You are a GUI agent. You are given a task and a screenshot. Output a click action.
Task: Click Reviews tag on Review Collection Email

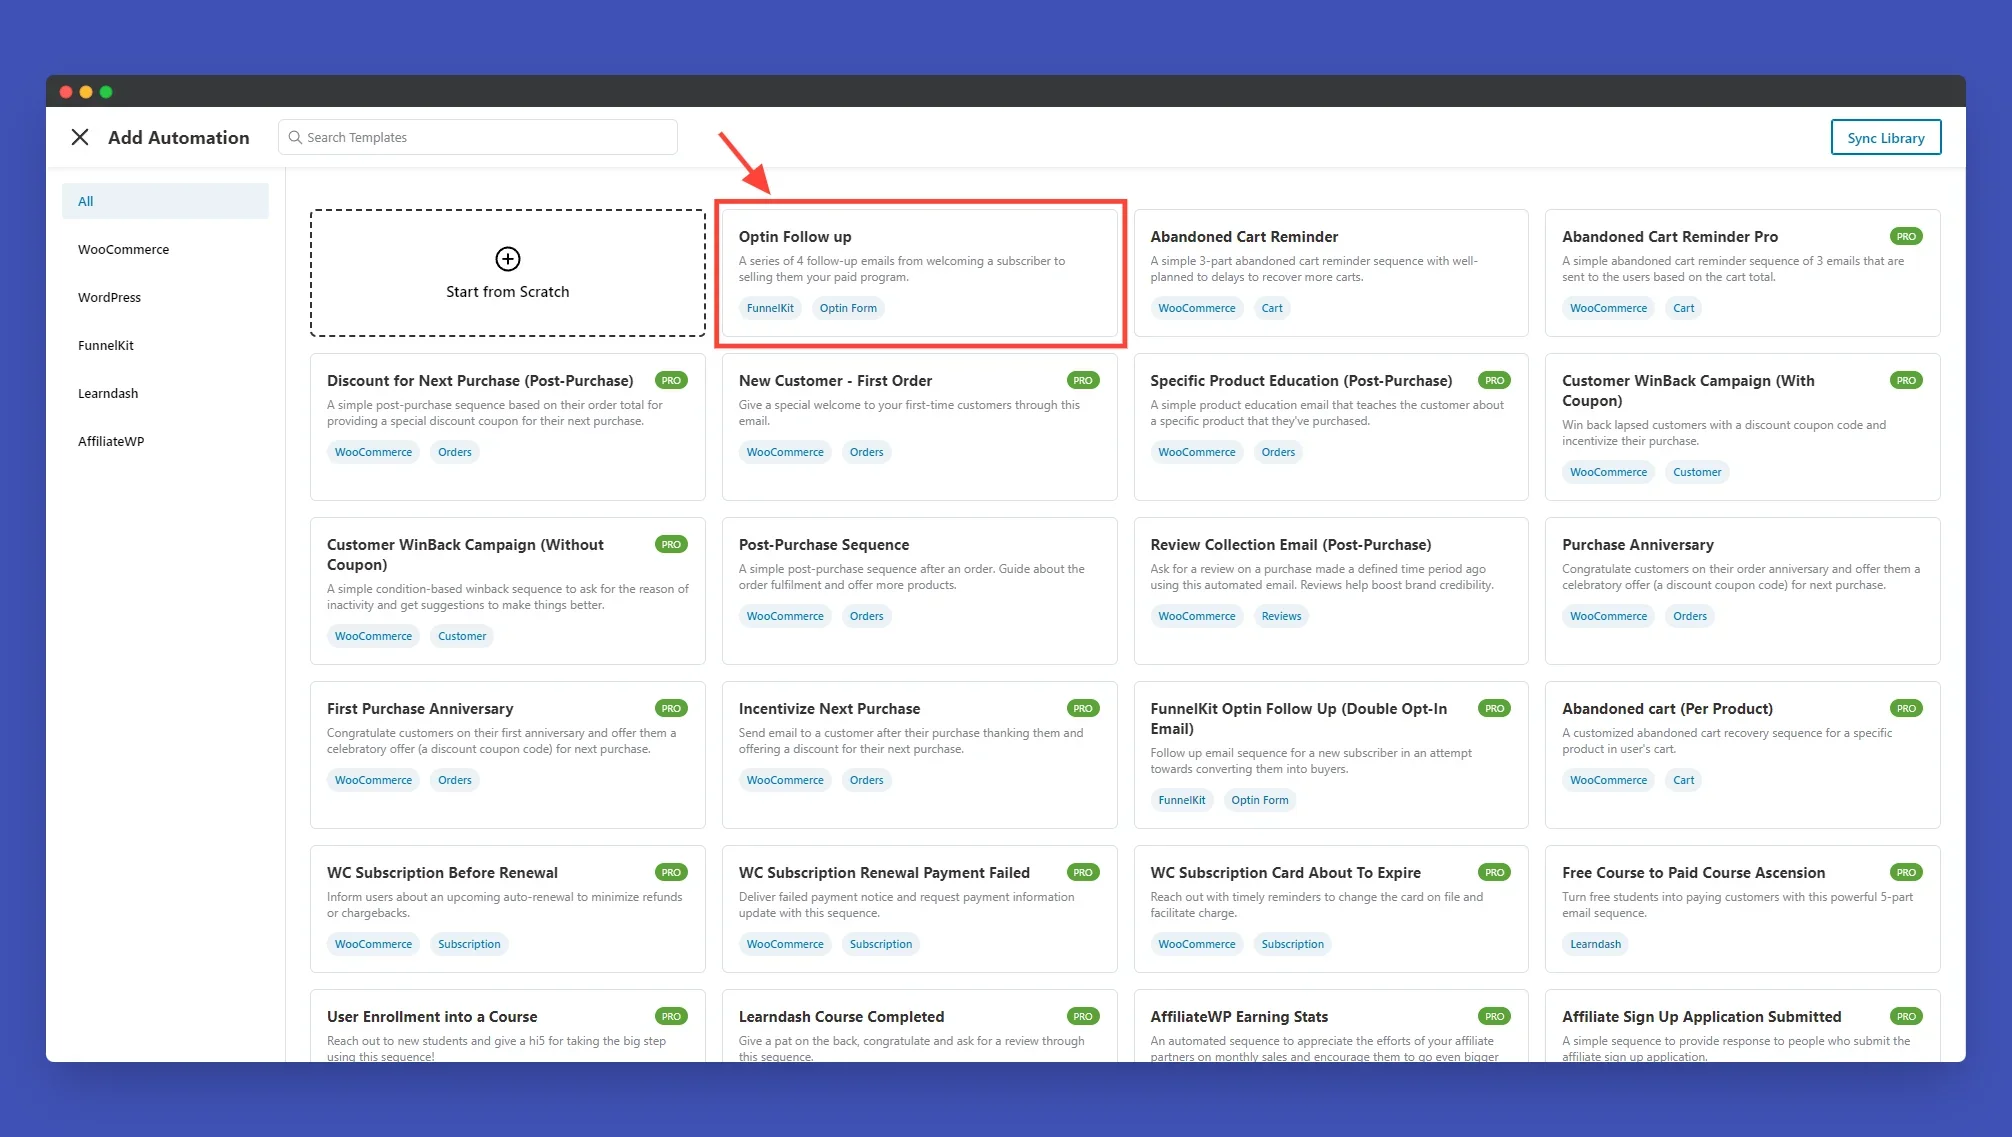[1281, 616]
